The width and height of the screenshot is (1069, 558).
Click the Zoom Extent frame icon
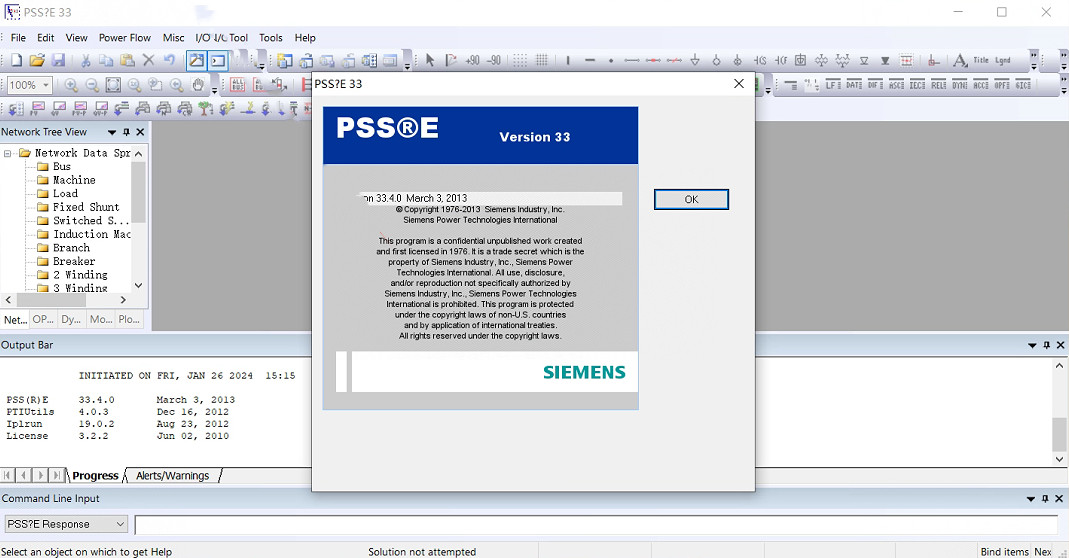(113, 85)
